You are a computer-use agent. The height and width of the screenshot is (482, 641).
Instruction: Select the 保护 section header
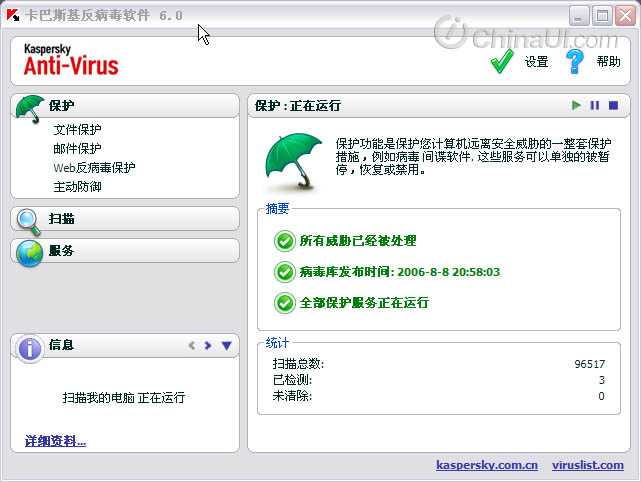click(x=125, y=105)
